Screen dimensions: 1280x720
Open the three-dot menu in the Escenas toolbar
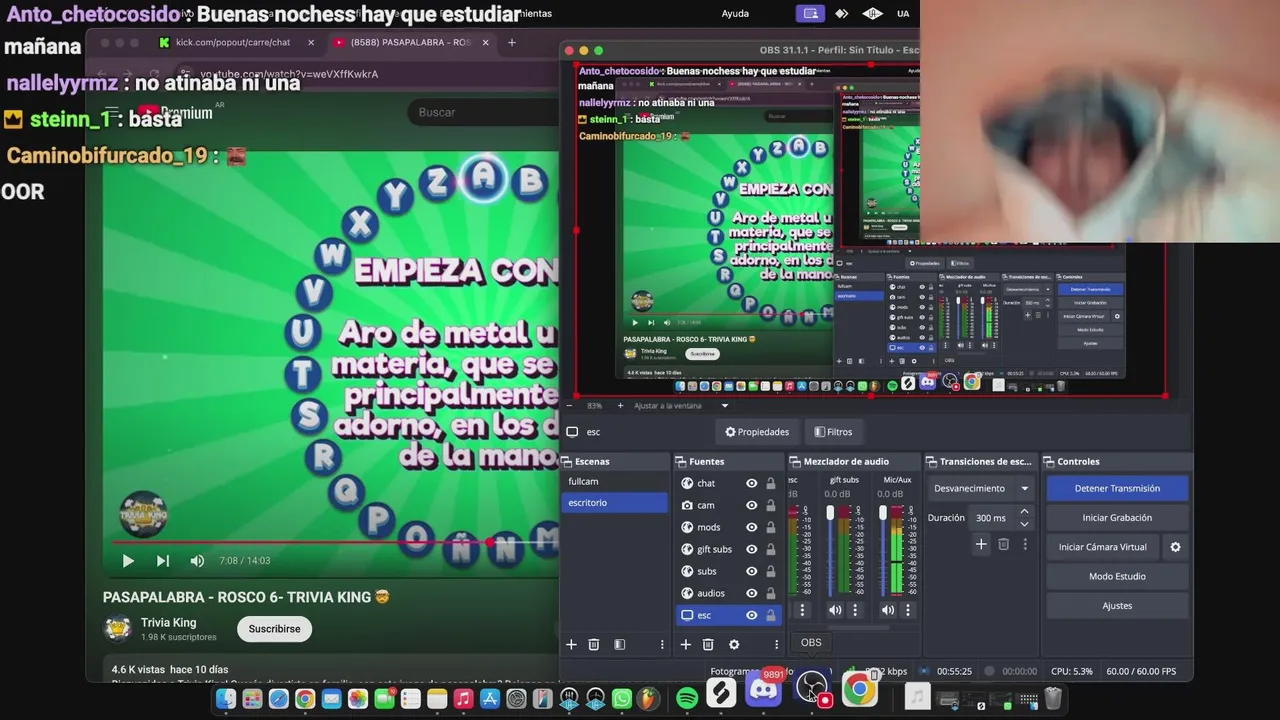[x=662, y=645]
